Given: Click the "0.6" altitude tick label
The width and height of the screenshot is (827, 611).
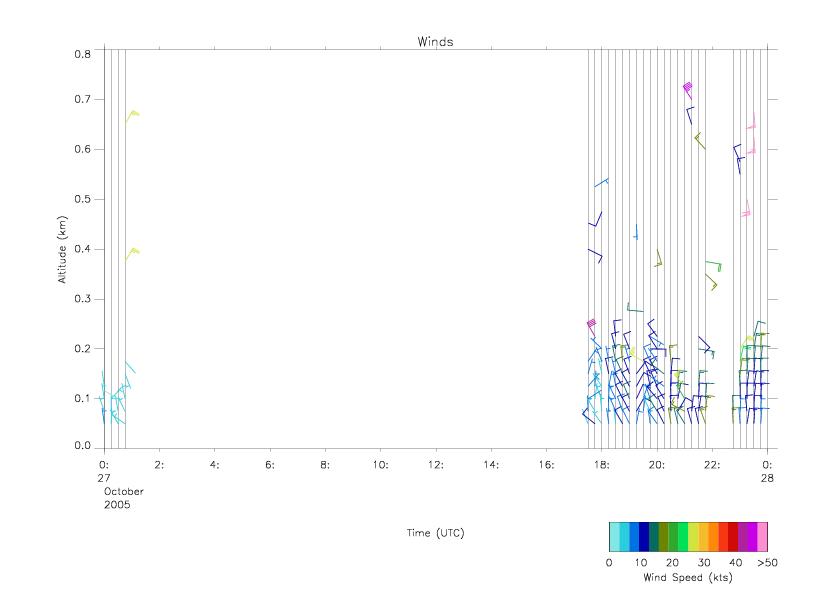Looking at the screenshot, I should [x=82, y=149].
